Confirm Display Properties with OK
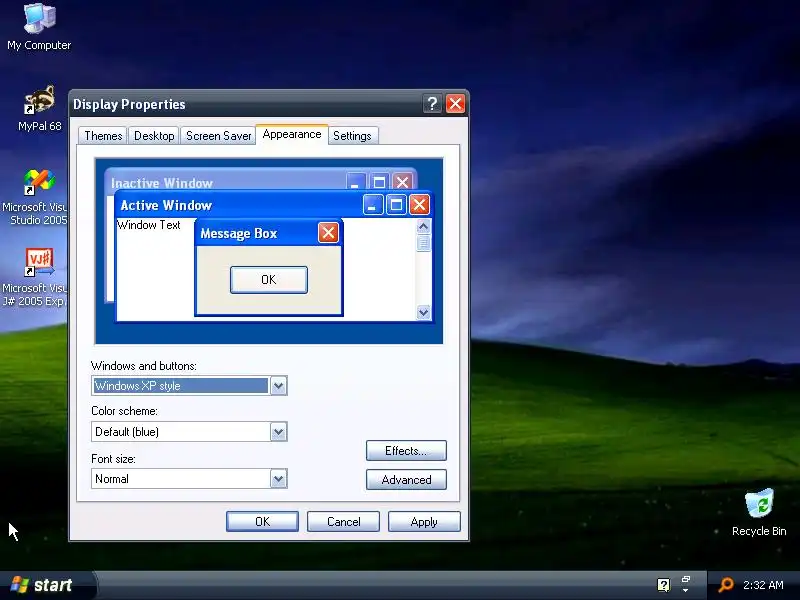The width and height of the screenshot is (800, 600). [262, 521]
